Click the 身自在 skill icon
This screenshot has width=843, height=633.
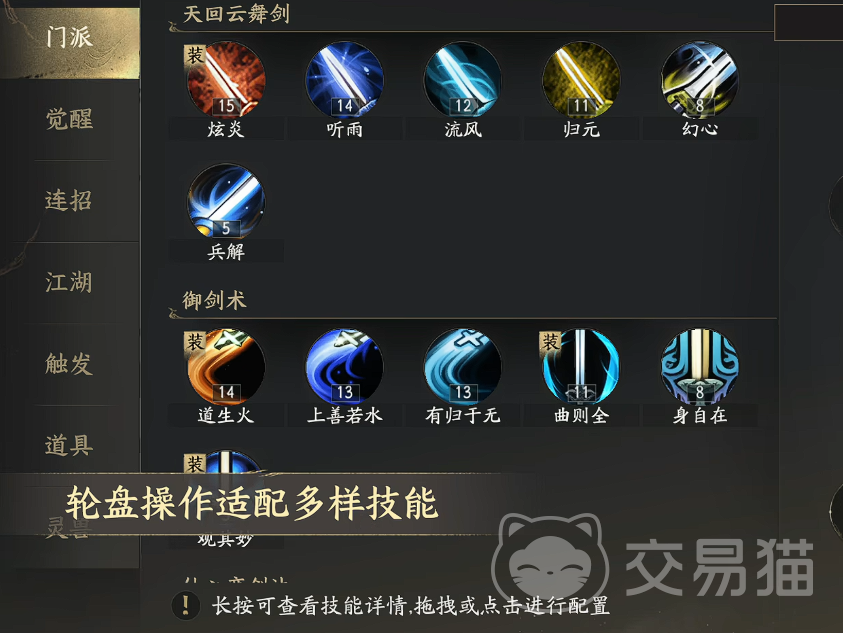pyautogui.click(x=699, y=366)
